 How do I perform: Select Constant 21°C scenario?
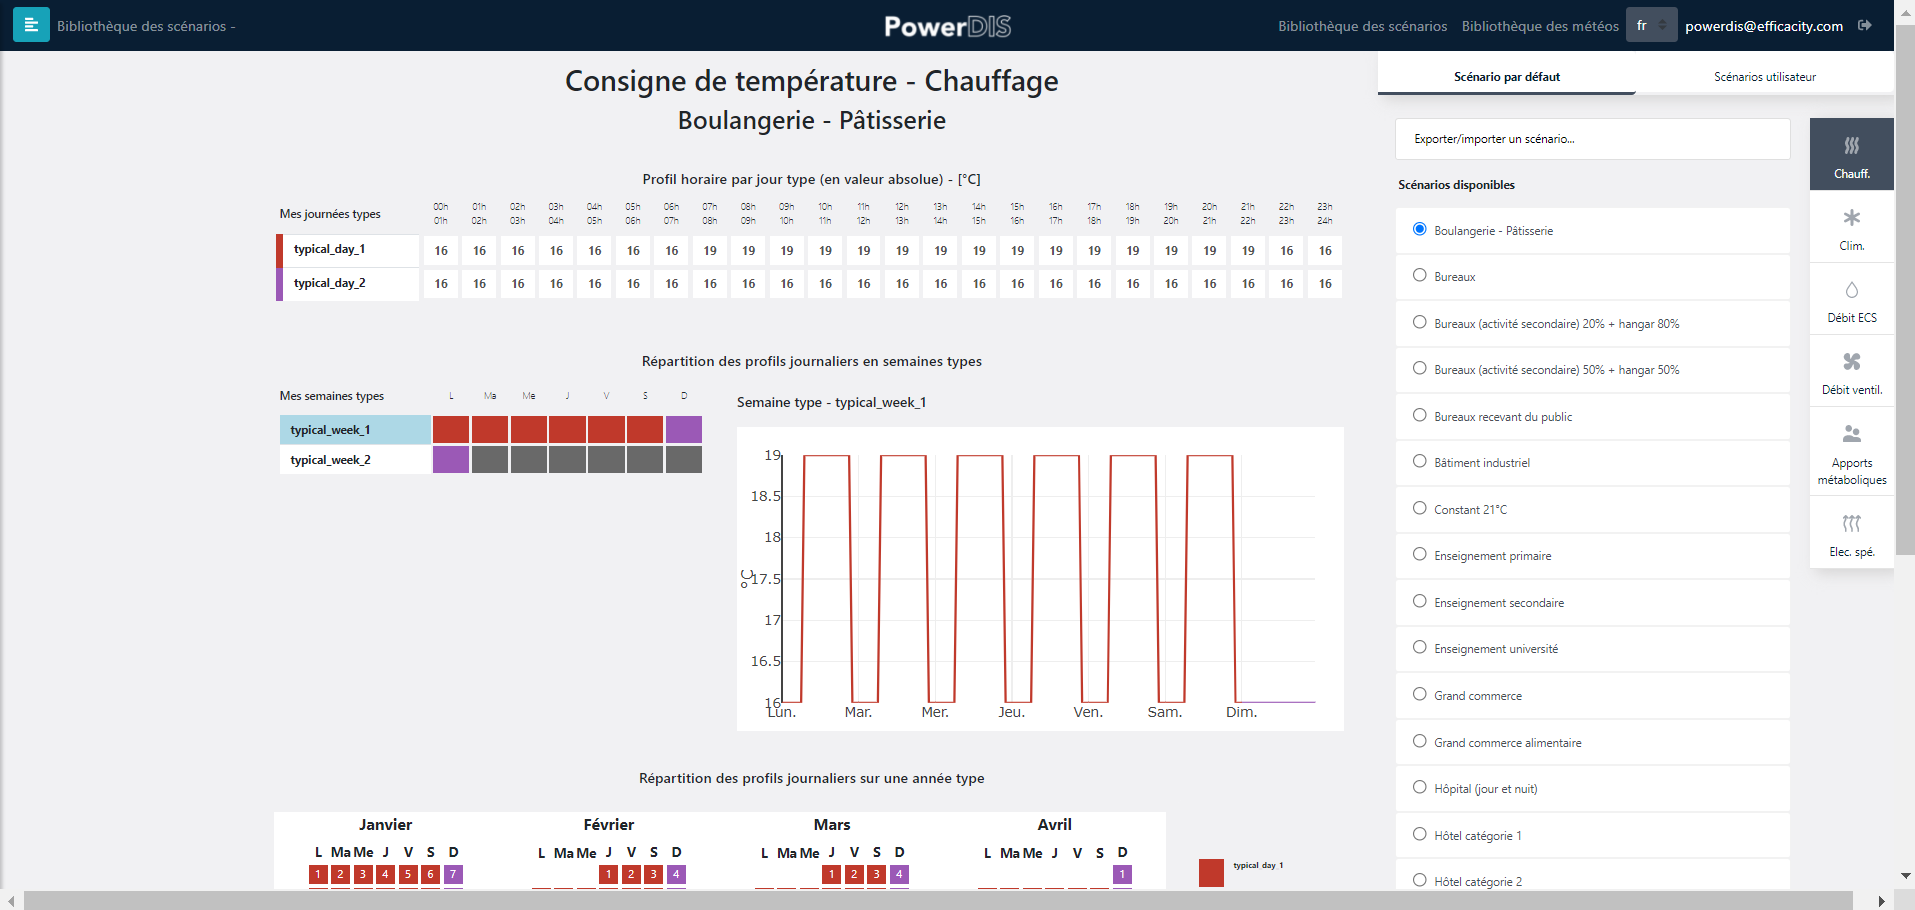[1419, 508]
